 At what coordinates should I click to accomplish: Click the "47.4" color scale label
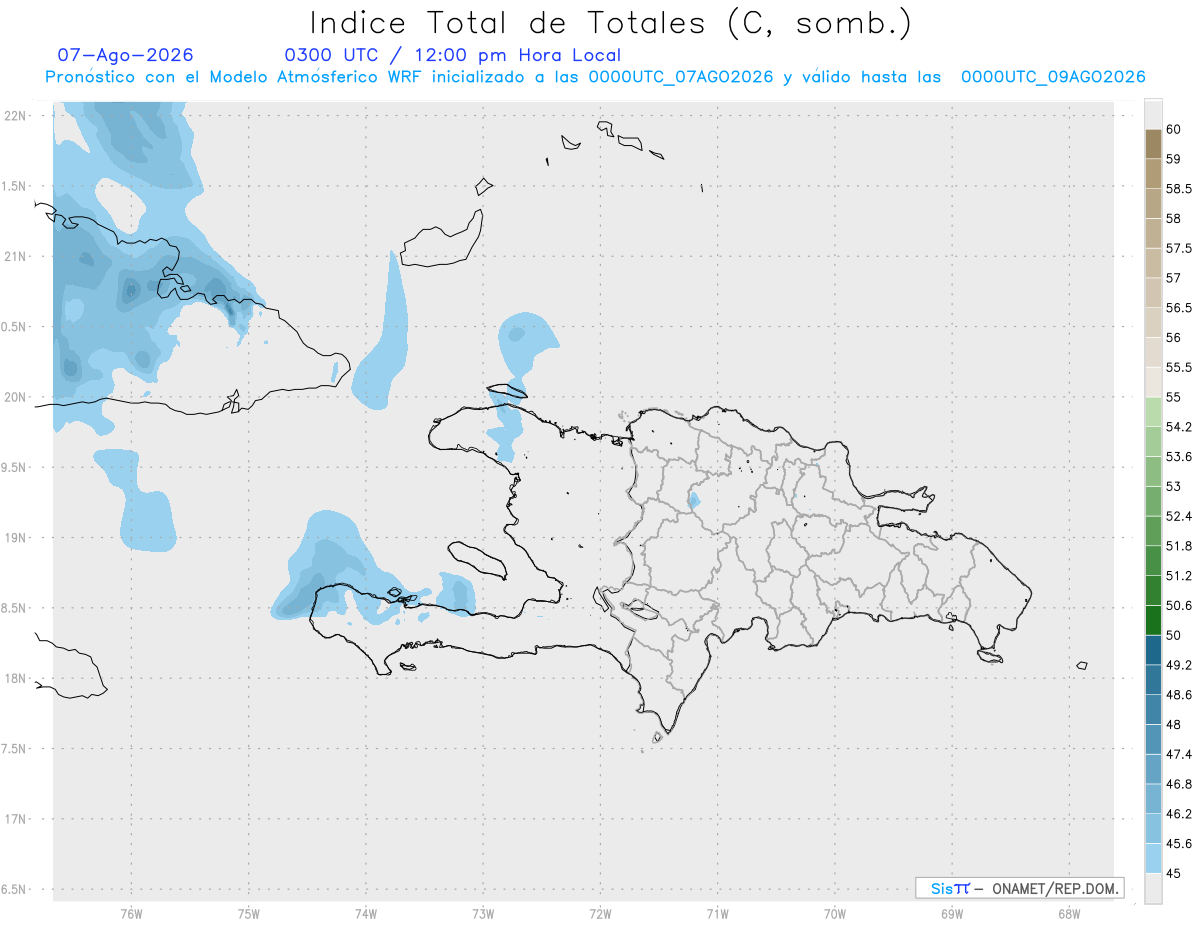click(x=1179, y=754)
